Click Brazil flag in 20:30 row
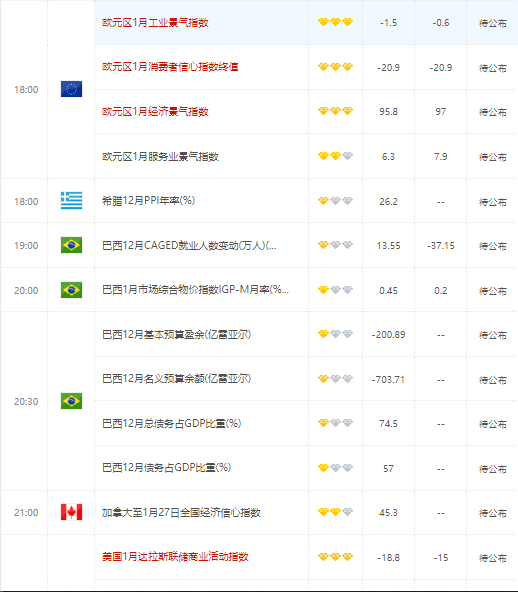 pos(71,401)
